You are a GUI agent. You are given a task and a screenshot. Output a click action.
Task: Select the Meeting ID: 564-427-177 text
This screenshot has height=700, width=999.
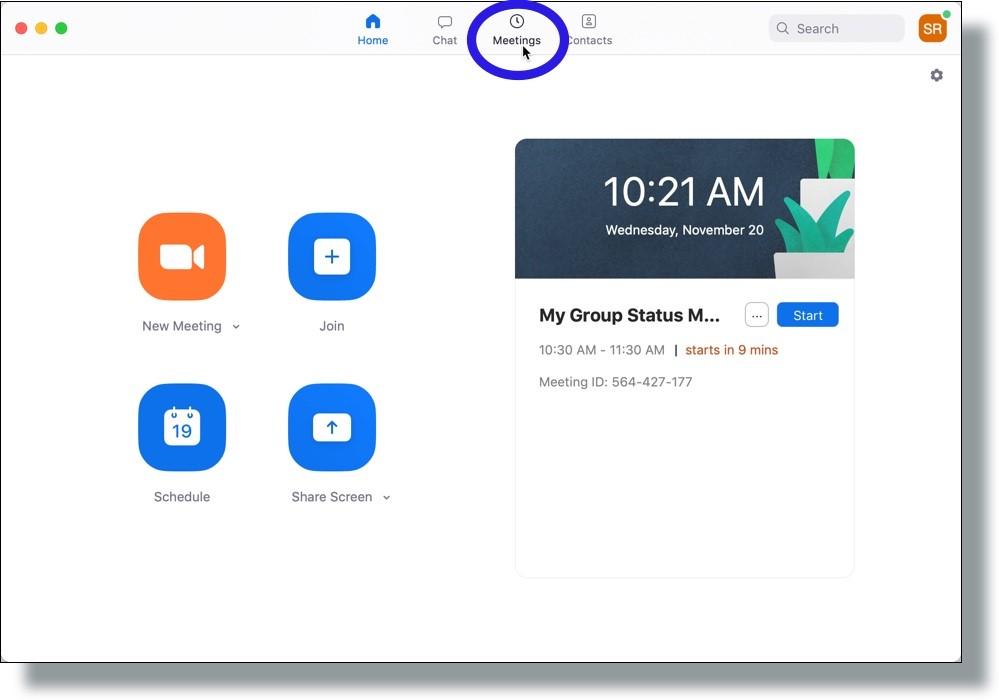pyautogui.click(x=615, y=382)
